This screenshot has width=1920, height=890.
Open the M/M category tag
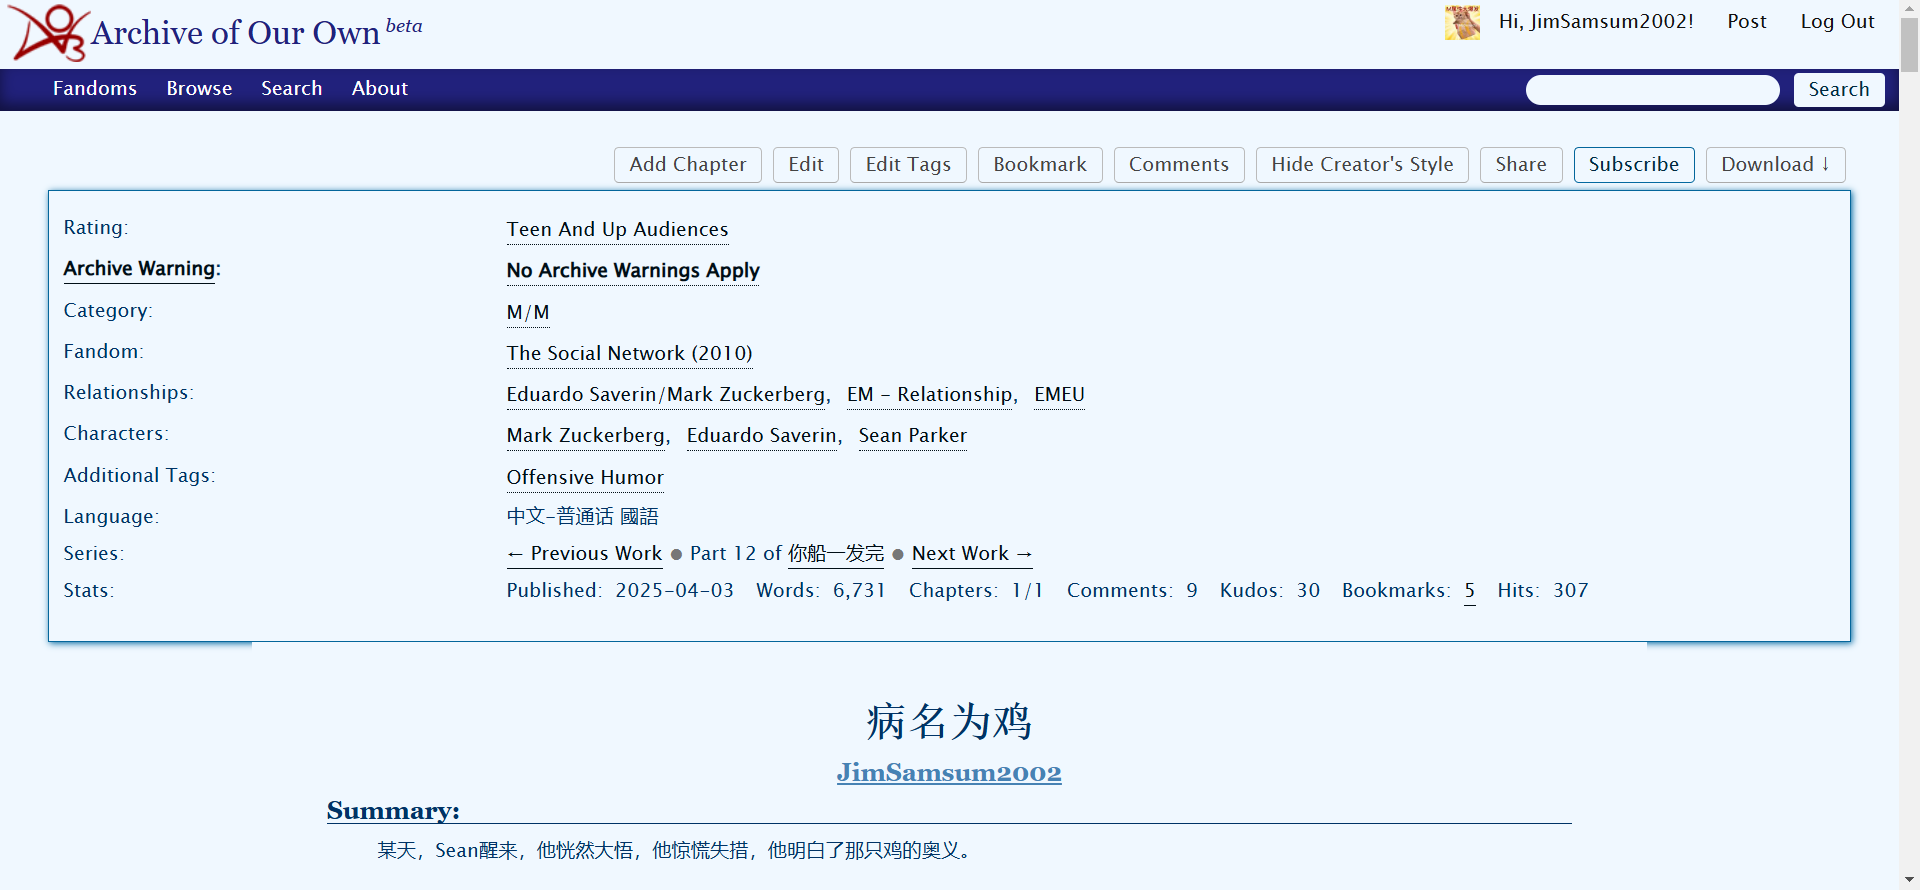[x=528, y=313]
